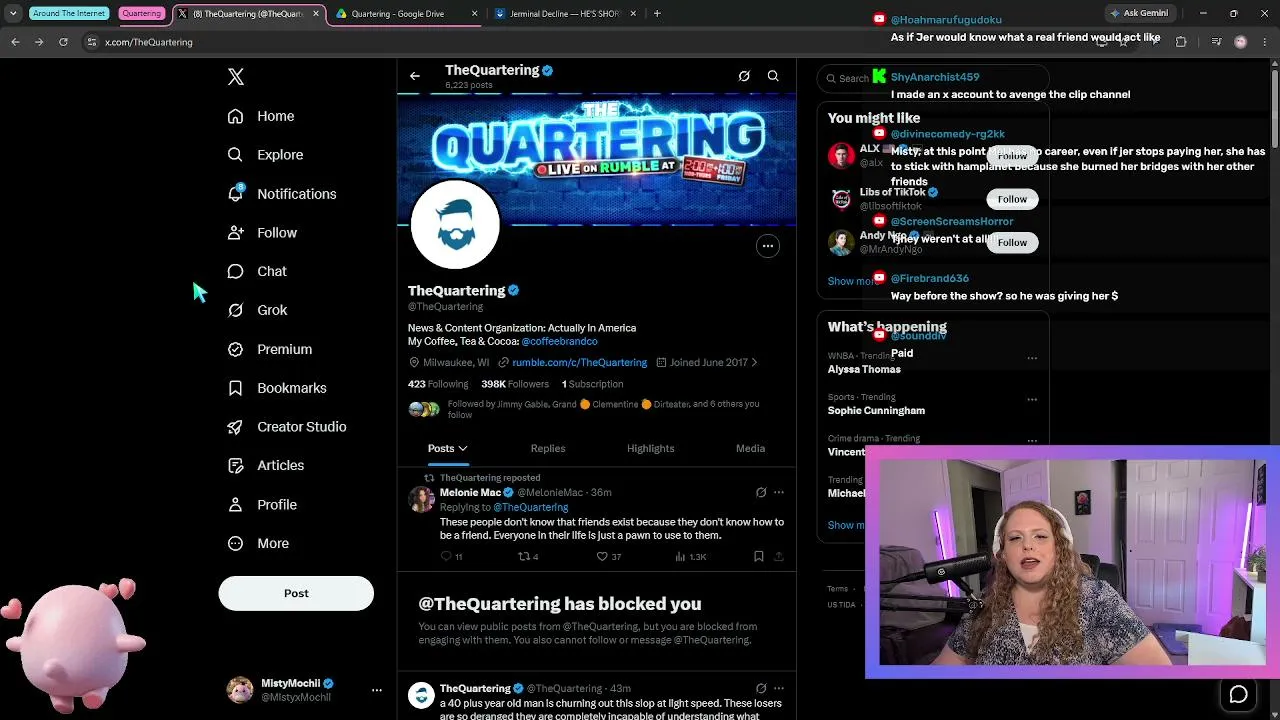View the 423 Following list
The height and width of the screenshot is (720, 1280).
click(x=438, y=384)
